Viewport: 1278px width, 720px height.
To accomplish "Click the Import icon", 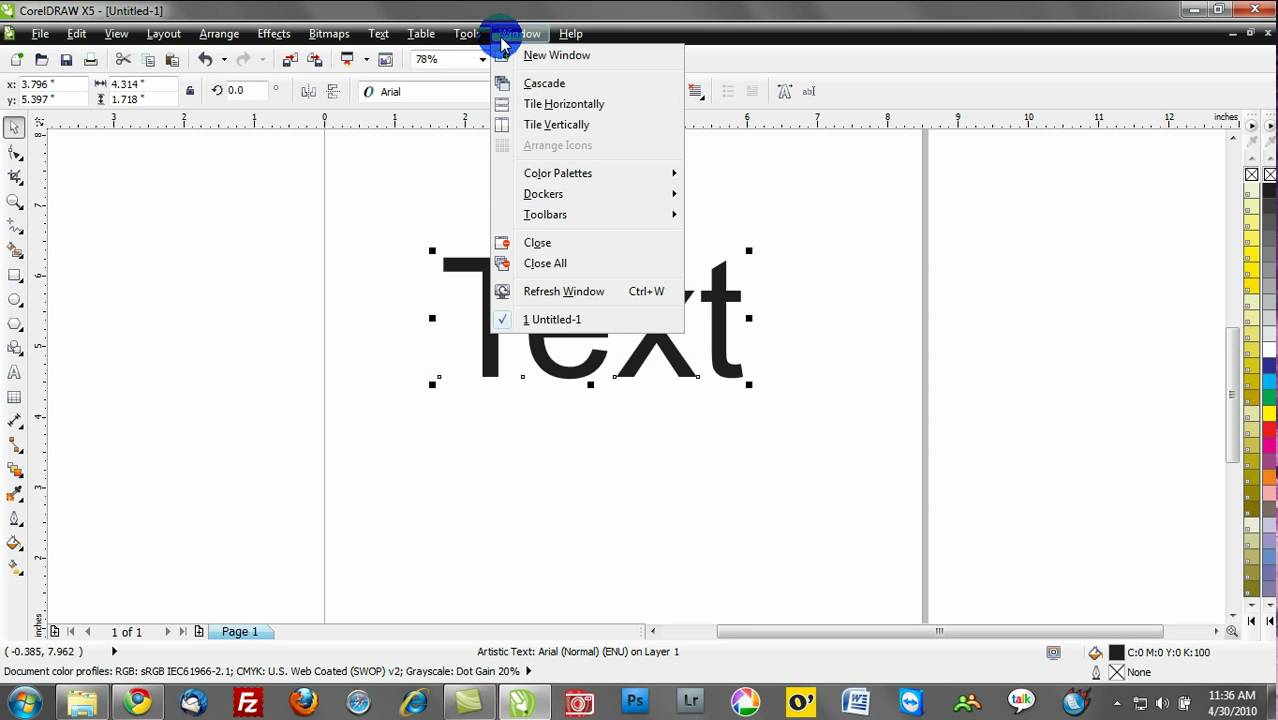I will (x=290, y=60).
